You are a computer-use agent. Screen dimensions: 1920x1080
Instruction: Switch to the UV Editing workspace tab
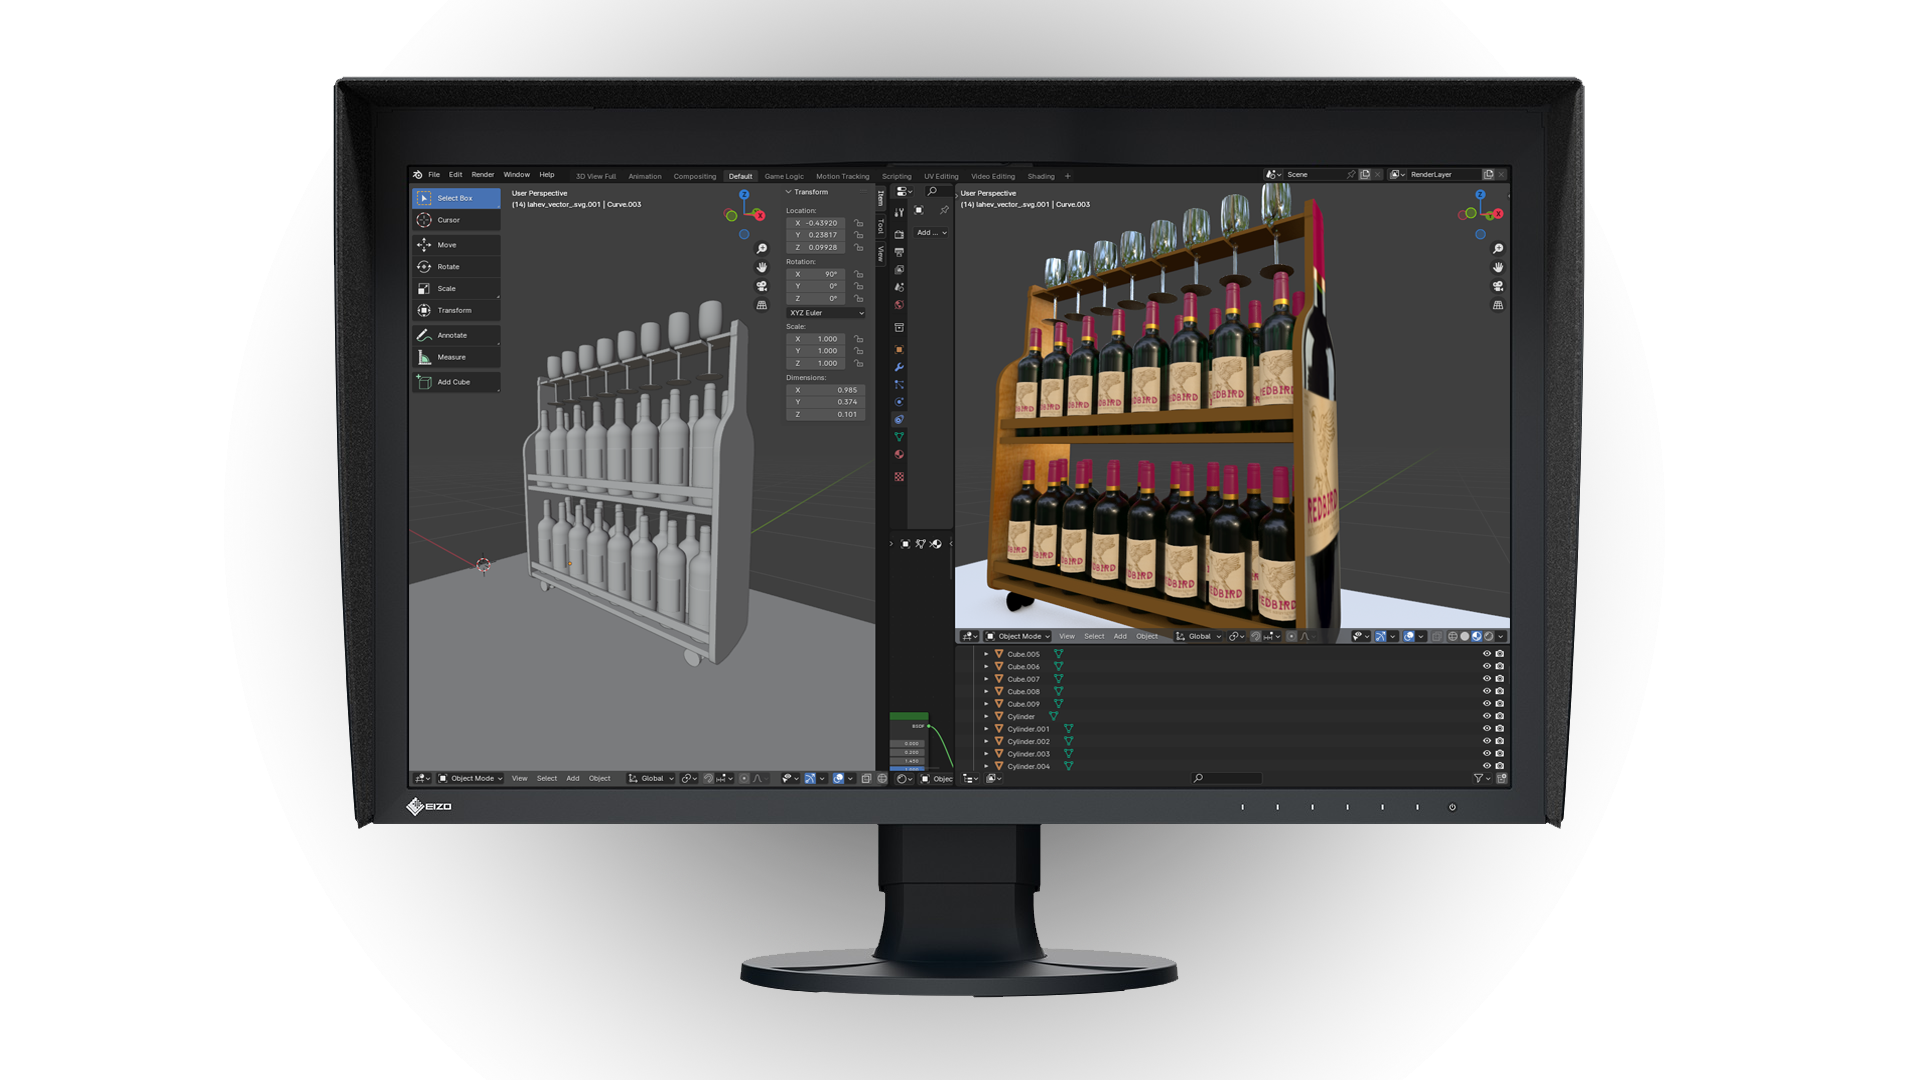[x=940, y=176]
